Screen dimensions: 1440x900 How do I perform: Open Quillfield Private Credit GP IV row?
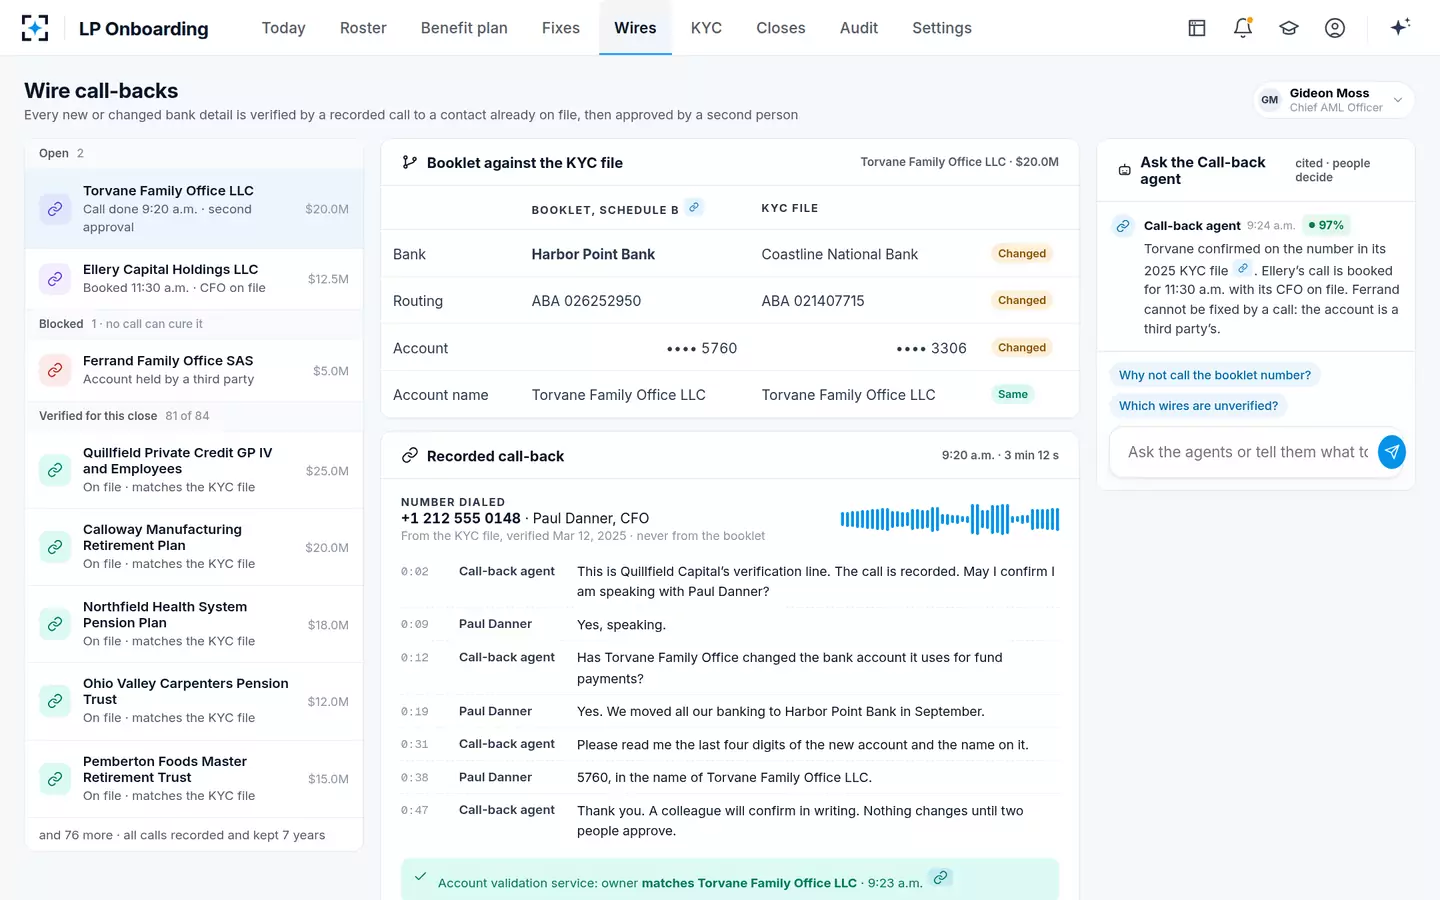194,470
